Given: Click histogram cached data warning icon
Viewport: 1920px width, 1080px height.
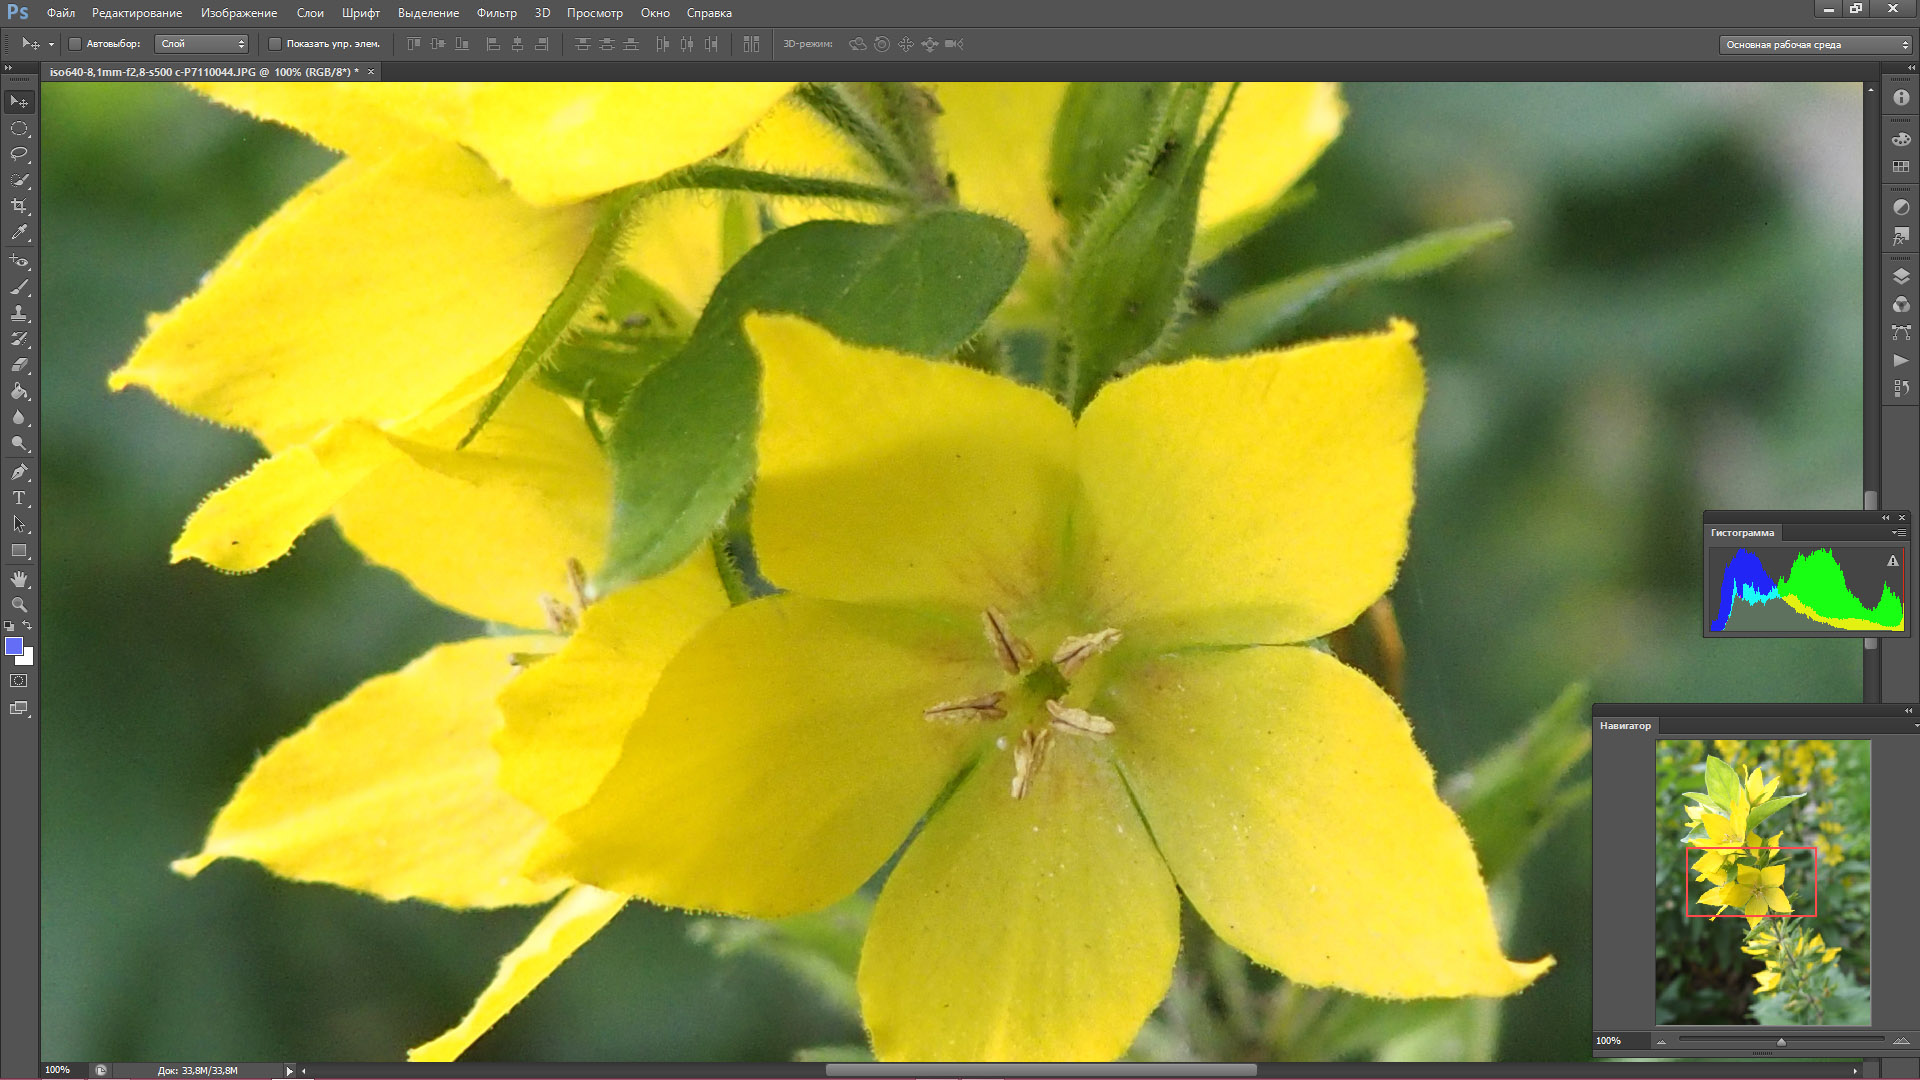Looking at the screenshot, I should coord(1892,562).
